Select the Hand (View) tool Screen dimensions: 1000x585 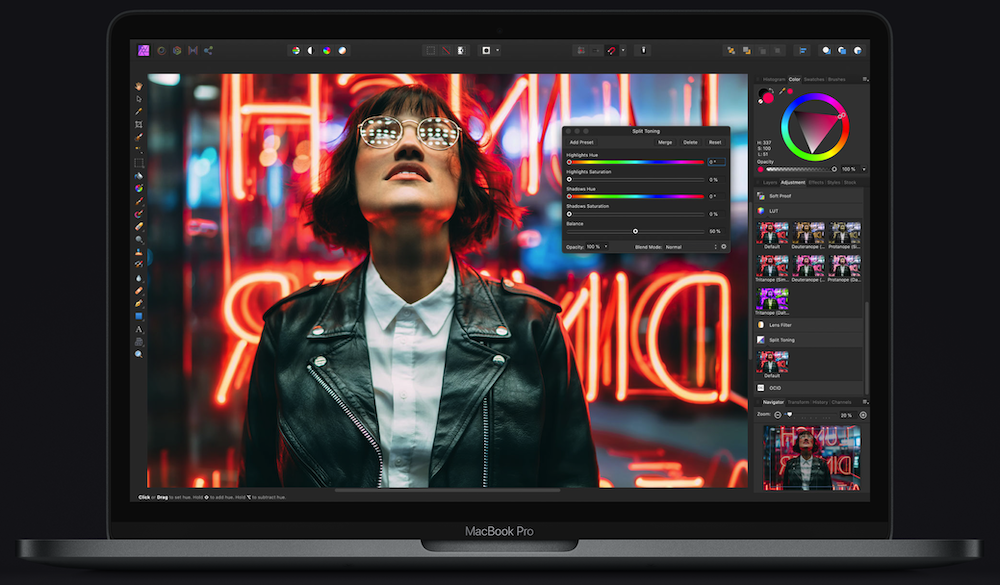tap(139, 86)
